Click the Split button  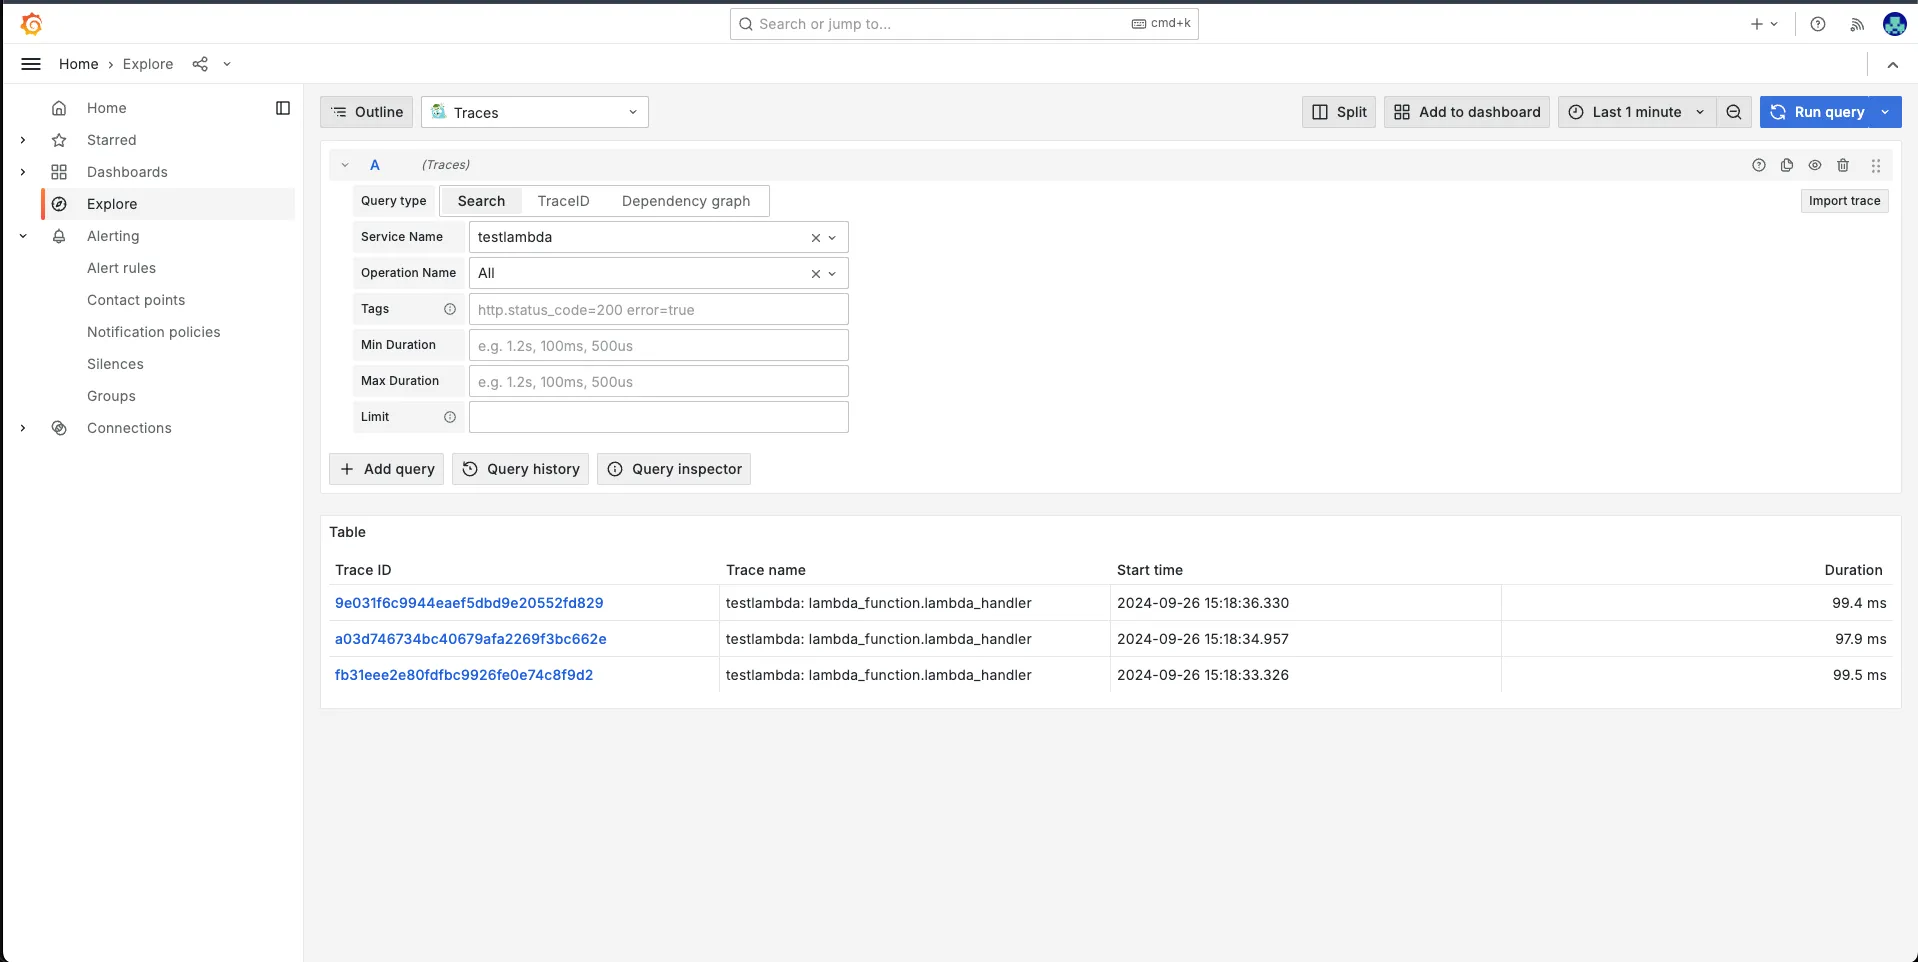(x=1339, y=112)
